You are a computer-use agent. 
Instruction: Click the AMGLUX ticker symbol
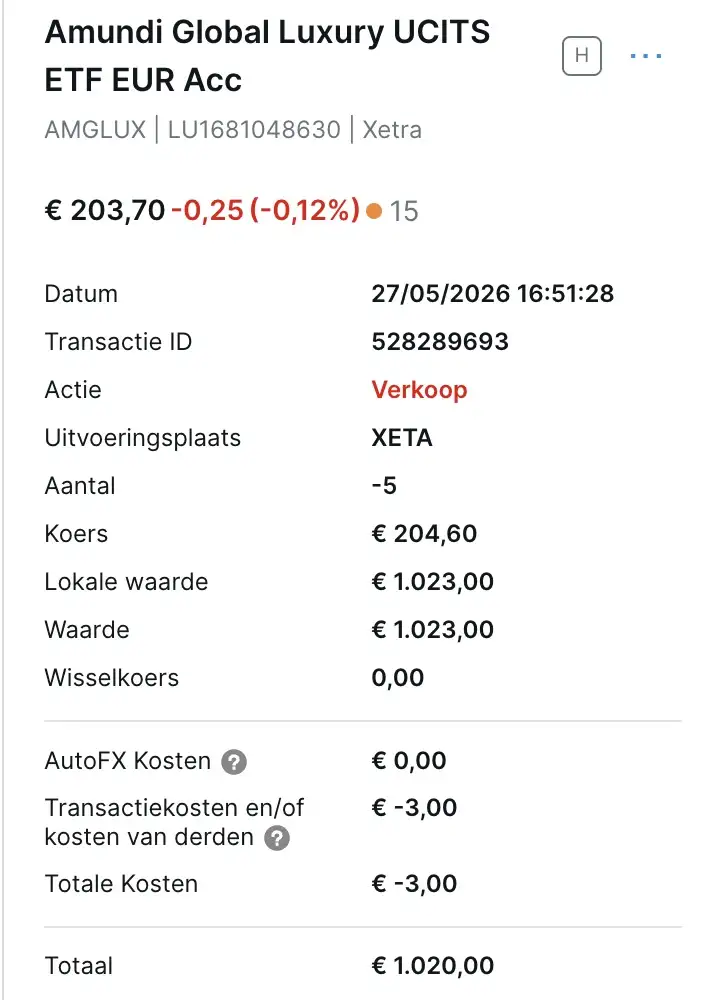[96, 129]
